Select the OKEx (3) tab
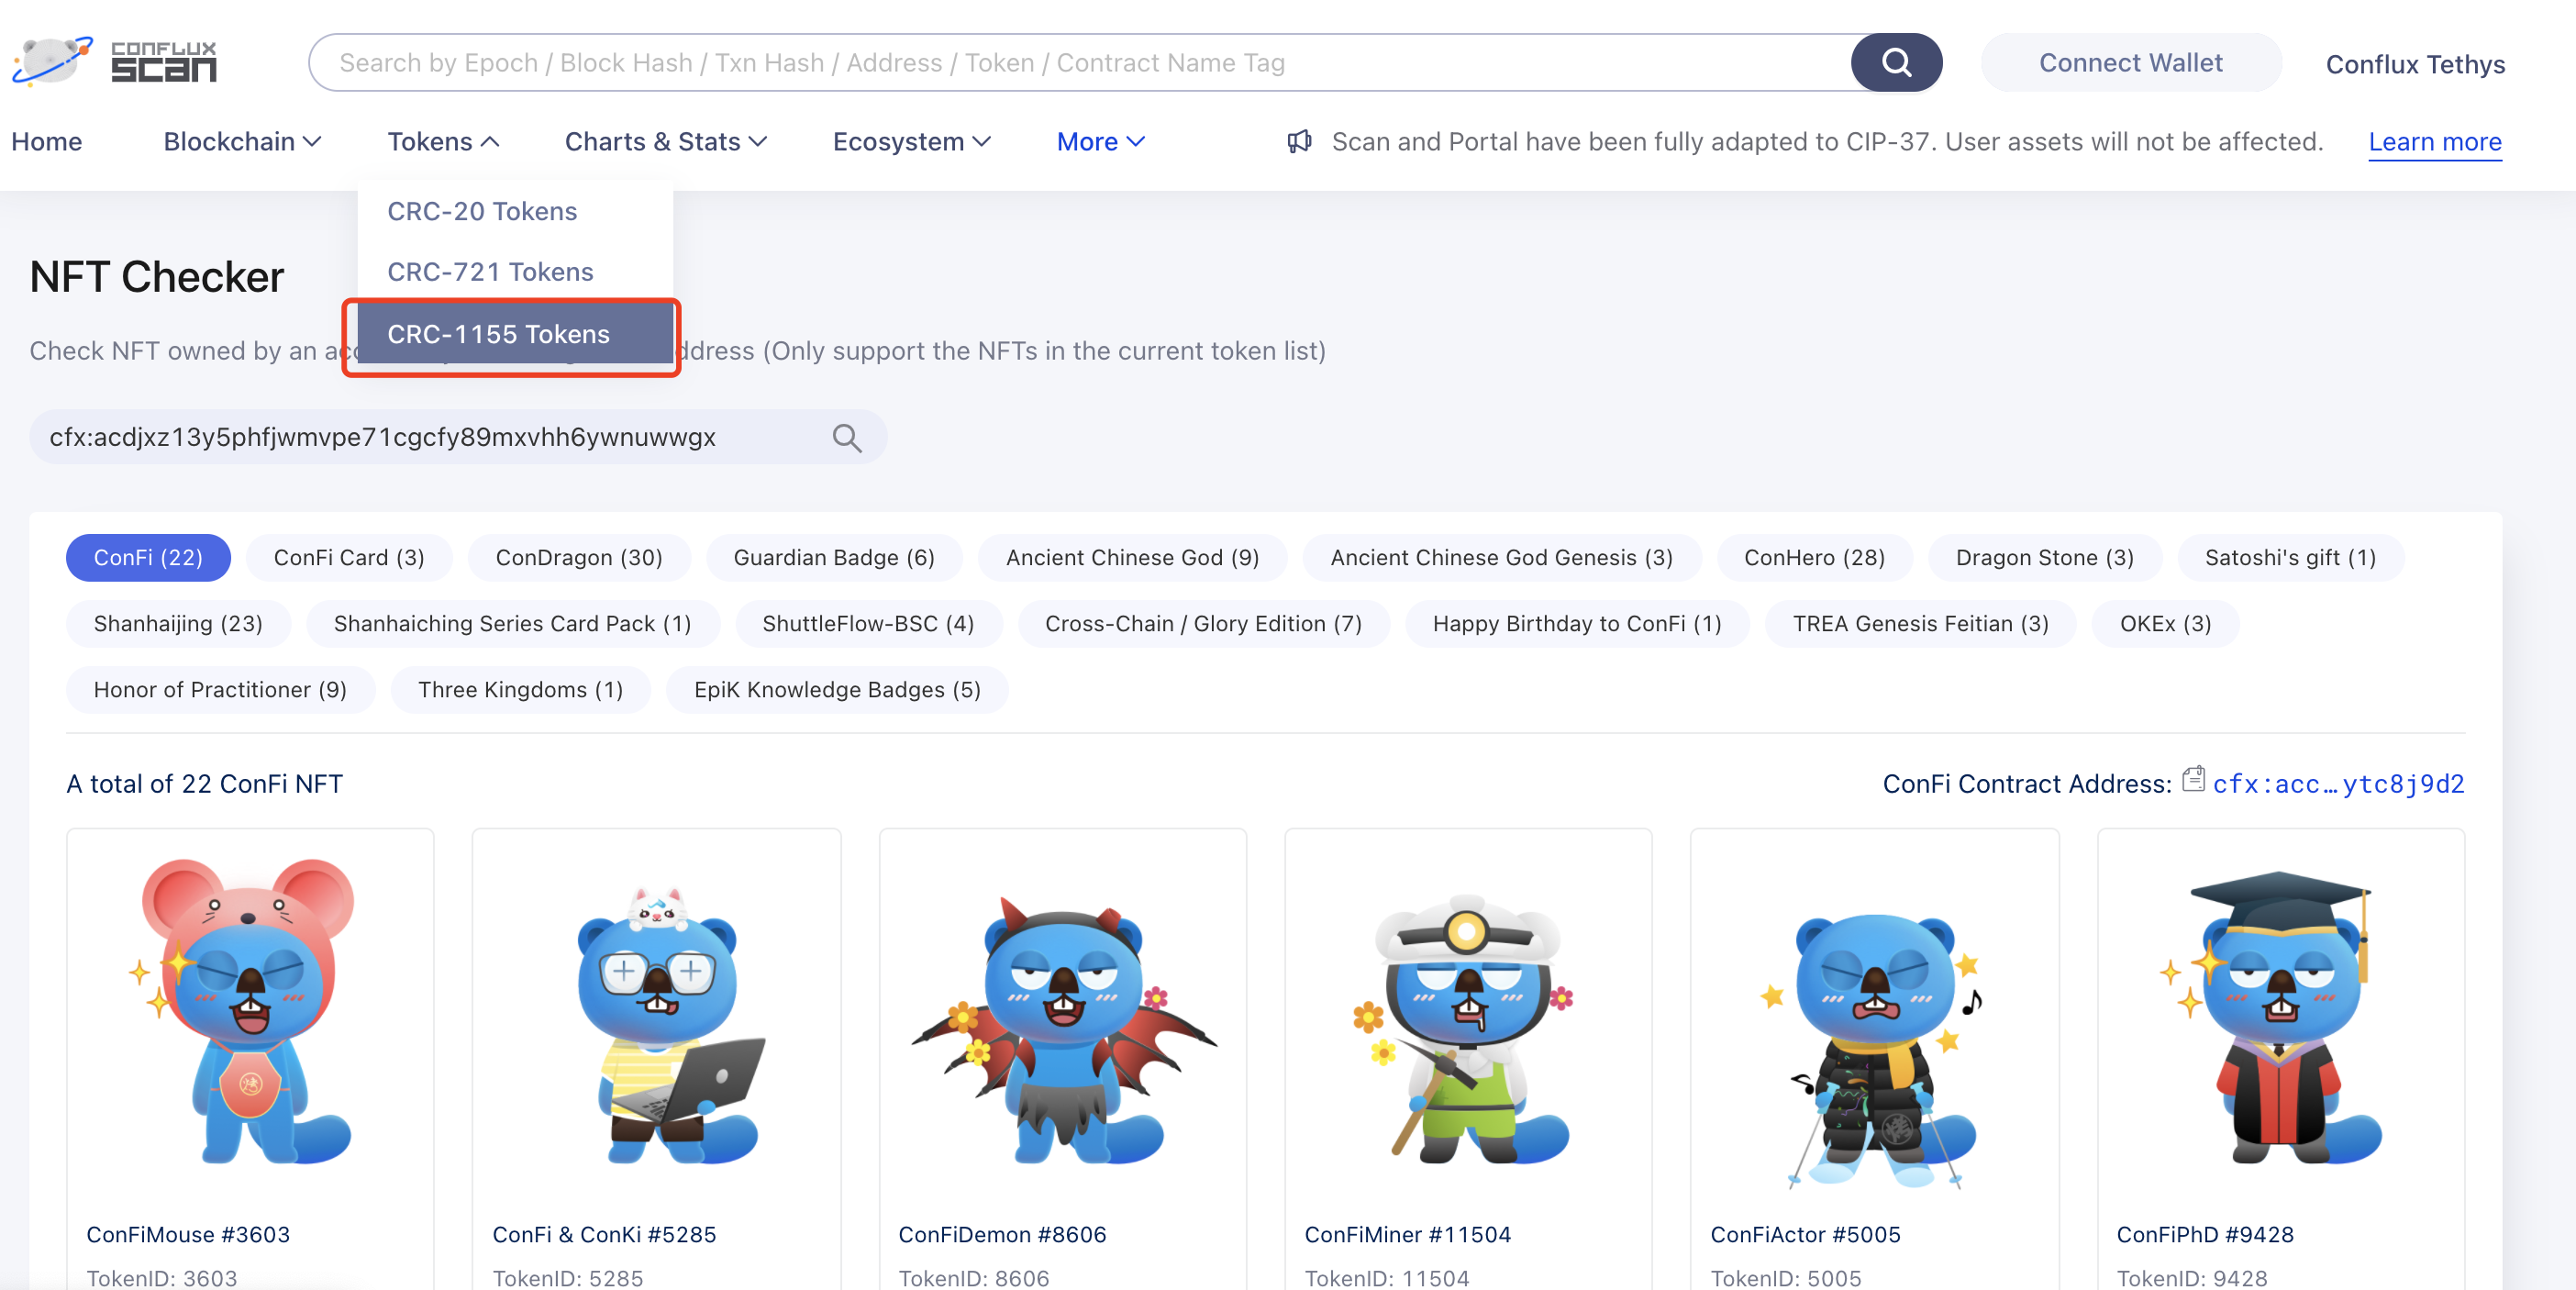2576x1290 pixels. [2165, 623]
